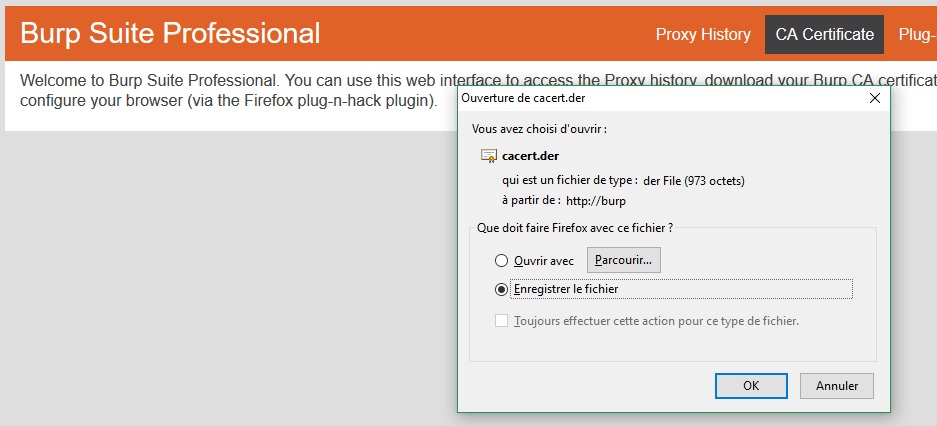Click the Burp Suite Professional header title
Image resolution: width=937 pixels, height=426 pixels.
tap(170, 34)
